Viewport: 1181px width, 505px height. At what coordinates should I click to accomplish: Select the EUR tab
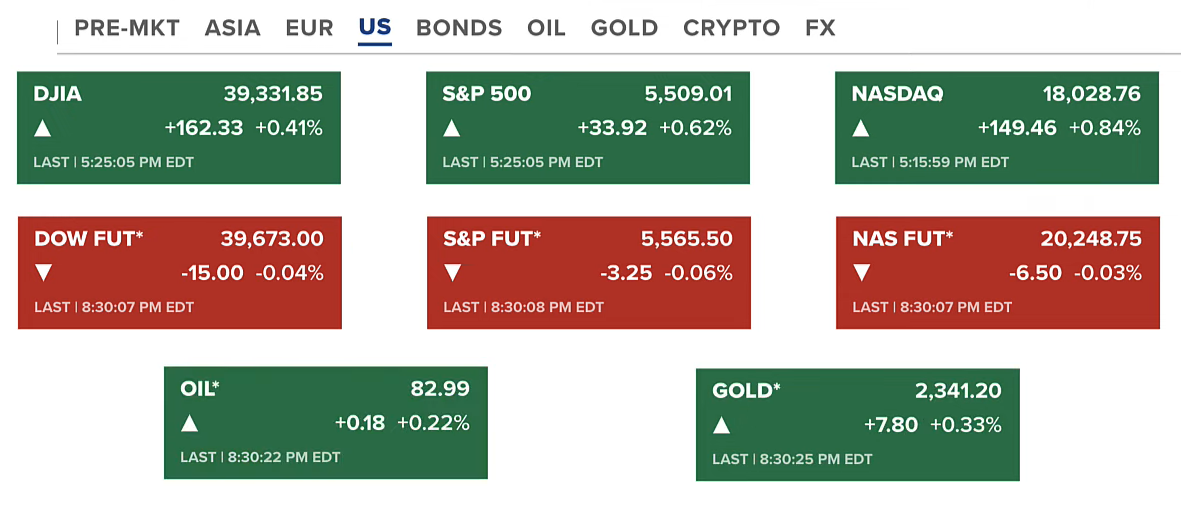[x=309, y=28]
